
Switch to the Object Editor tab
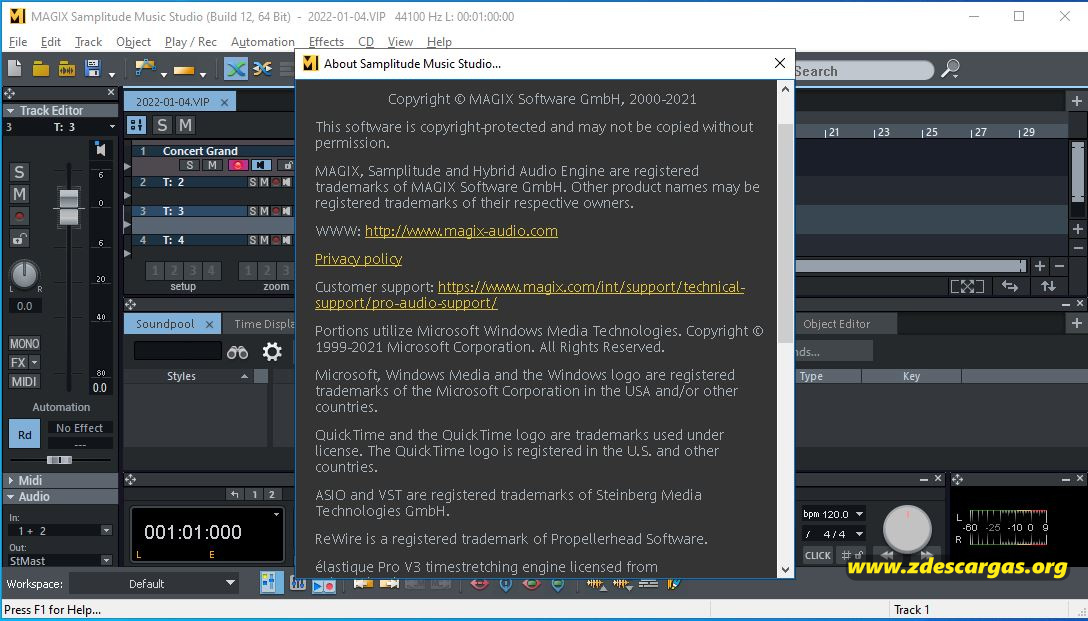coord(836,324)
